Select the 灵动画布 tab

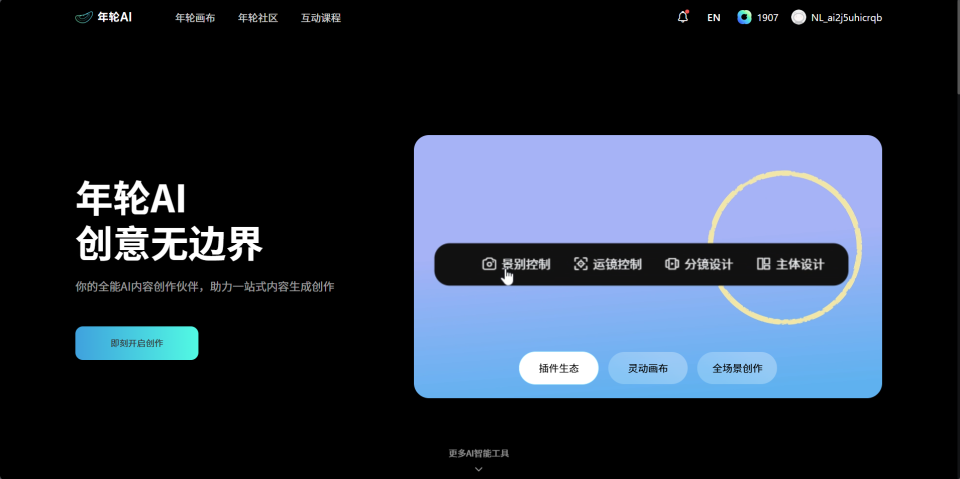648,368
